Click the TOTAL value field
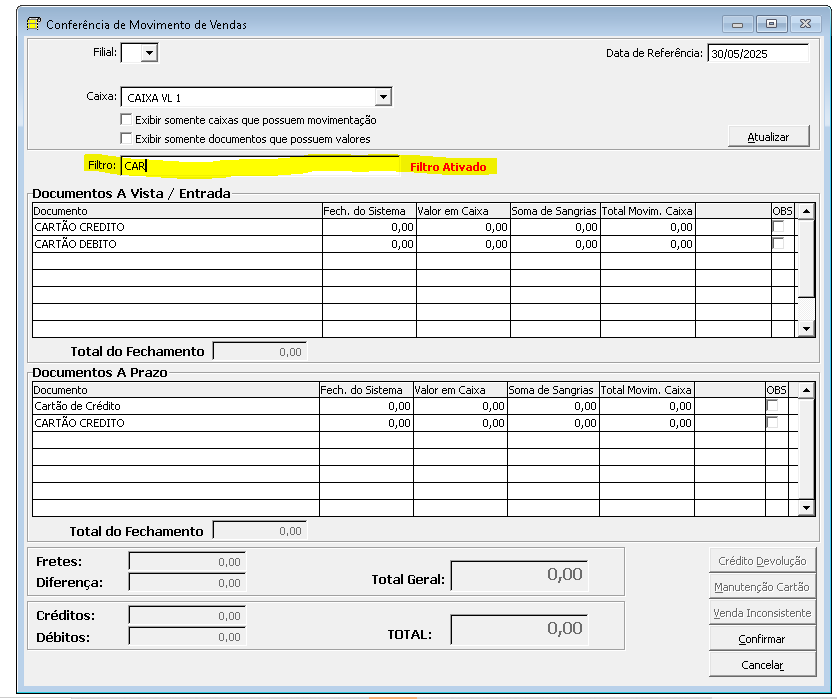The width and height of the screenshot is (837, 699). (519, 629)
